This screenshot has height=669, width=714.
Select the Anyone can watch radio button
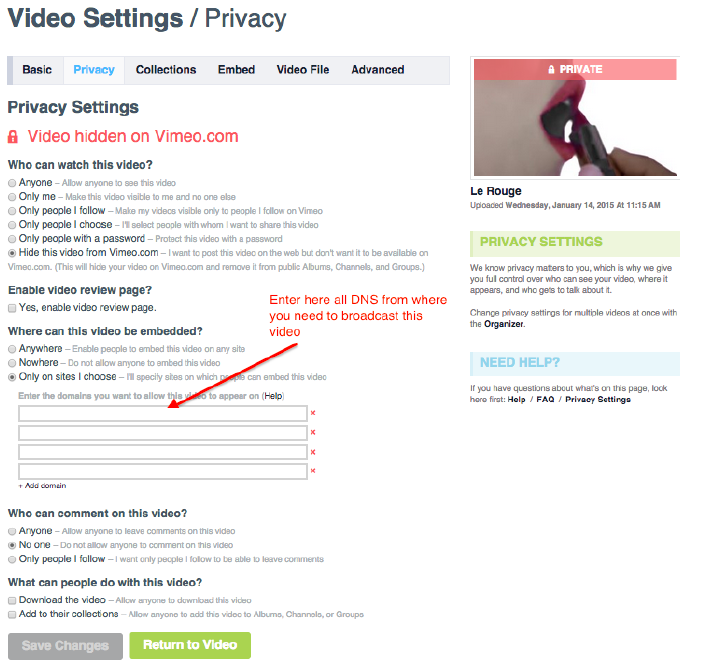click(x=12, y=183)
